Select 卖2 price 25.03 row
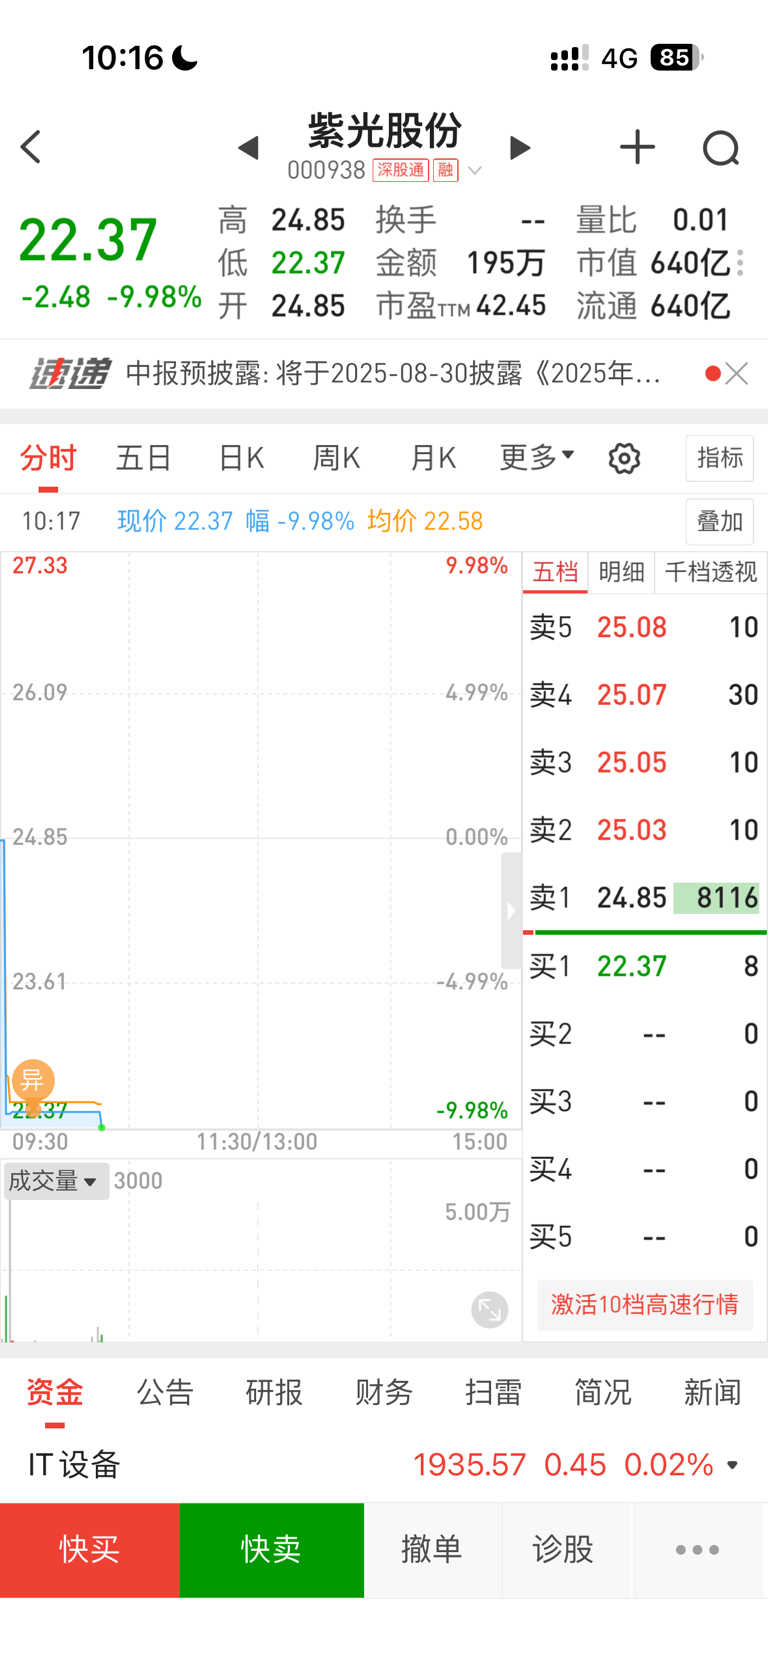The width and height of the screenshot is (769, 1665). click(x=645, y=830)
